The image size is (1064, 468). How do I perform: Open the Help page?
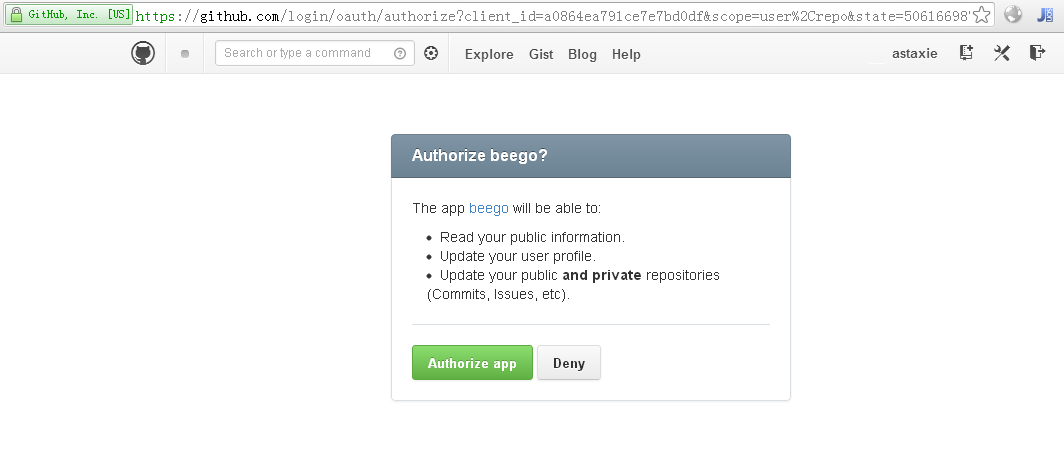[626, 54]
